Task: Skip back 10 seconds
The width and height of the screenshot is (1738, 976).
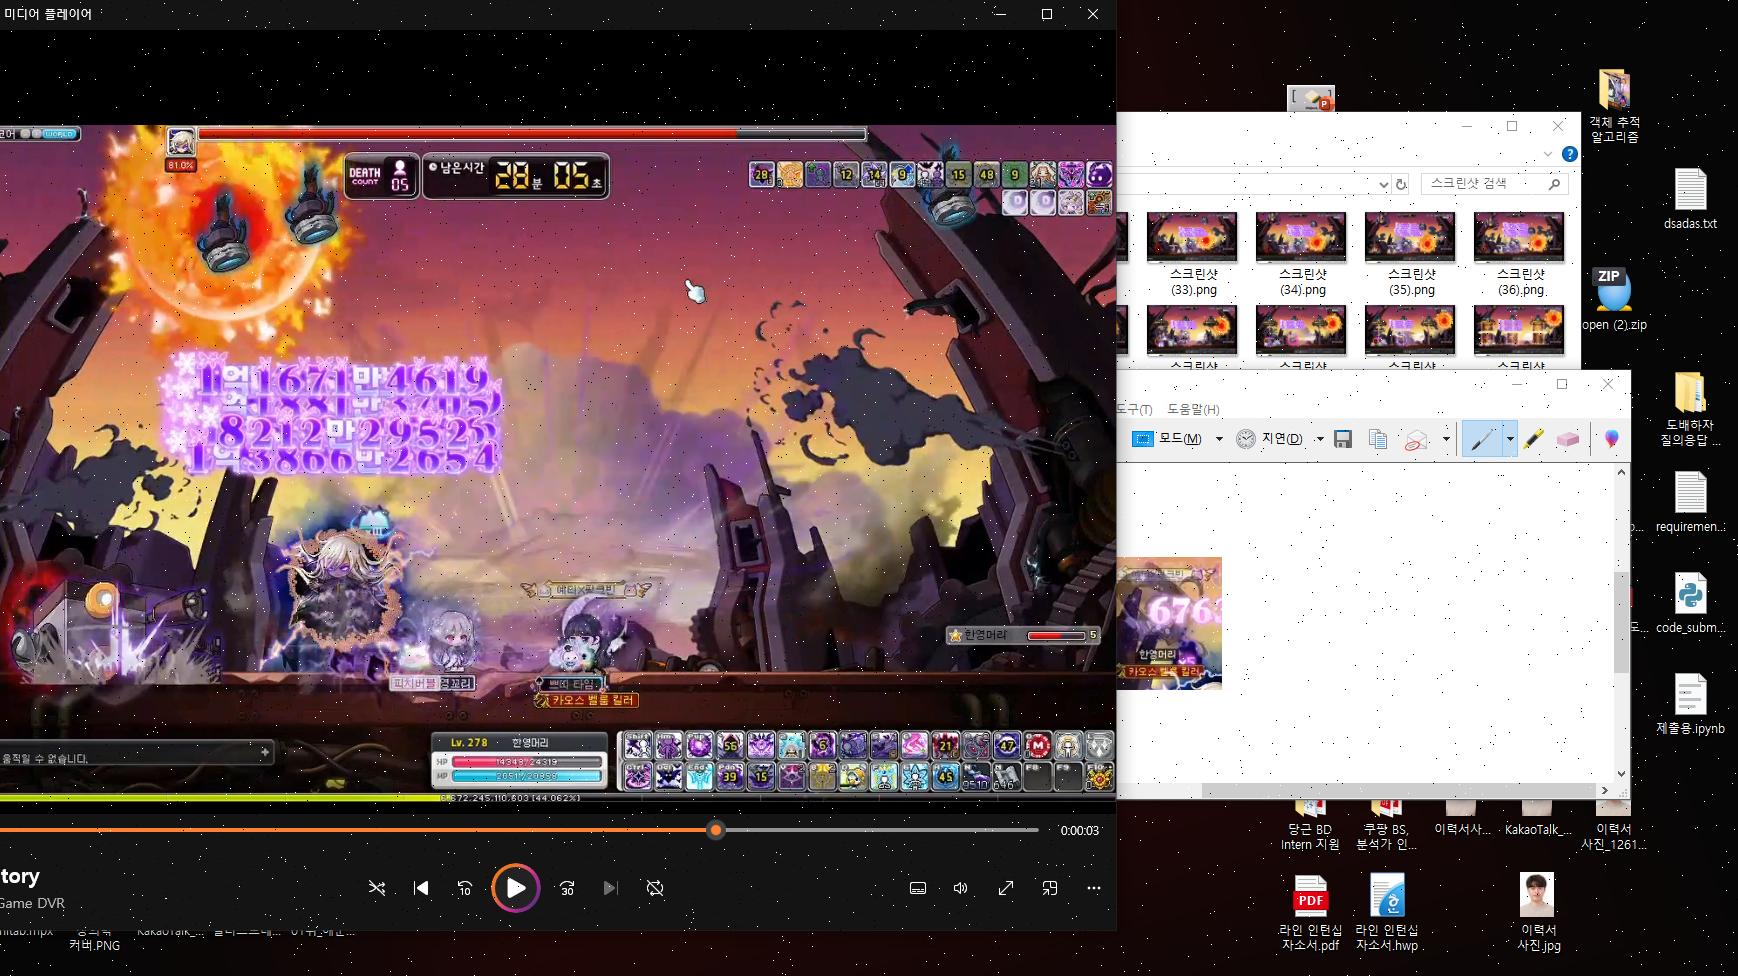Action: coord(465,888)
